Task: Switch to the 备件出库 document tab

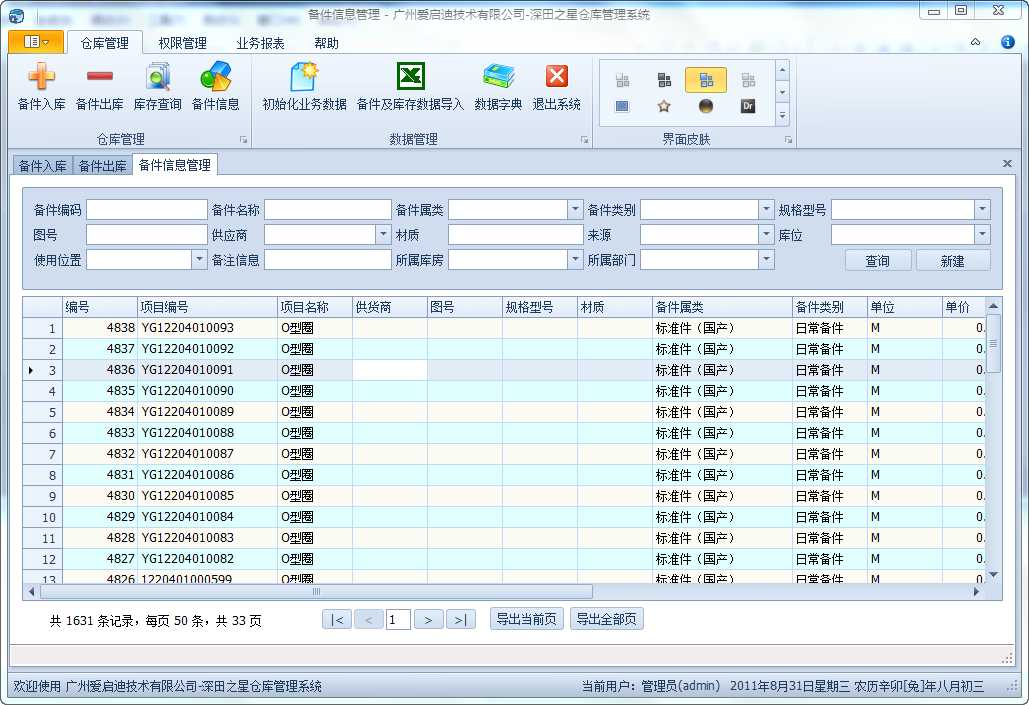Action: [x=102, y=165]
